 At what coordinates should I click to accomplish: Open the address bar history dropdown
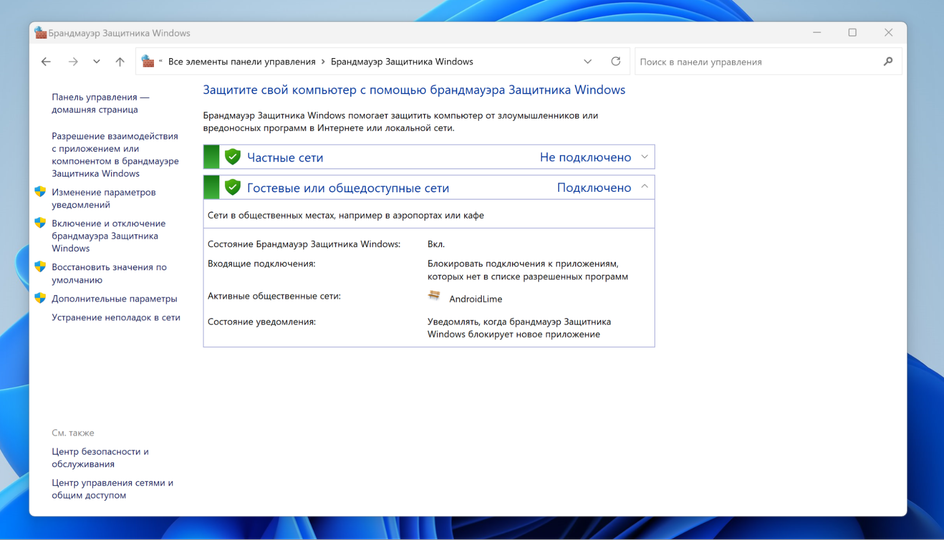(588, 61)
